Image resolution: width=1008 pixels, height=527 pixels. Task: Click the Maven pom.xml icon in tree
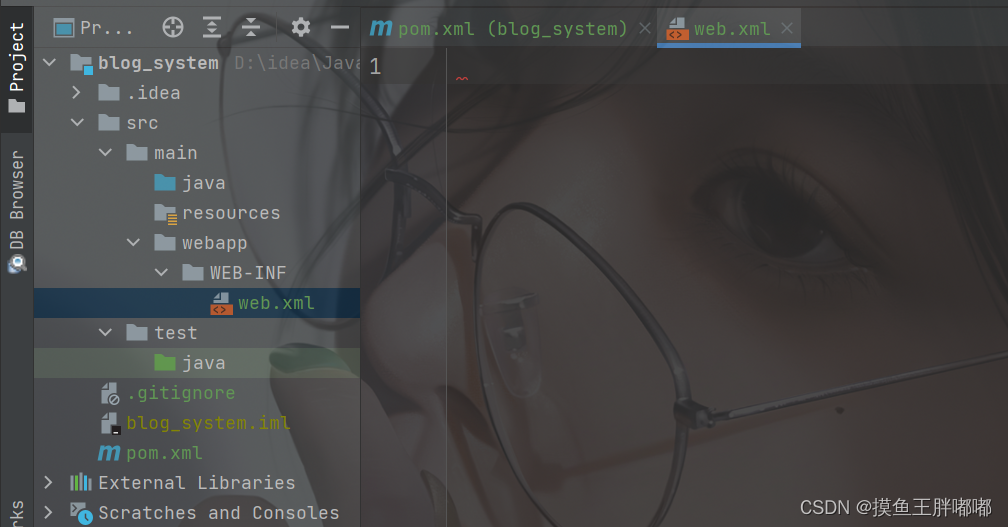109,453
